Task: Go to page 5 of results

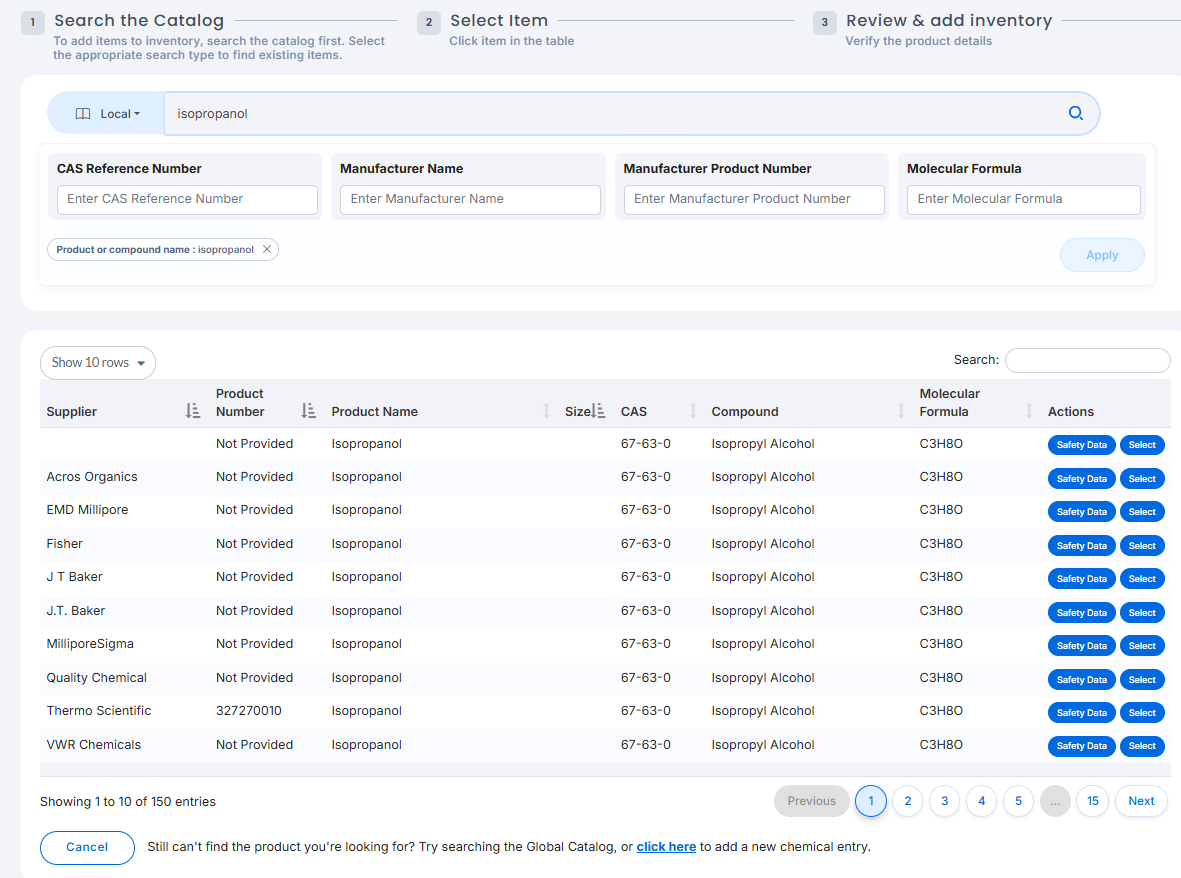Action: coord(1018,801)
